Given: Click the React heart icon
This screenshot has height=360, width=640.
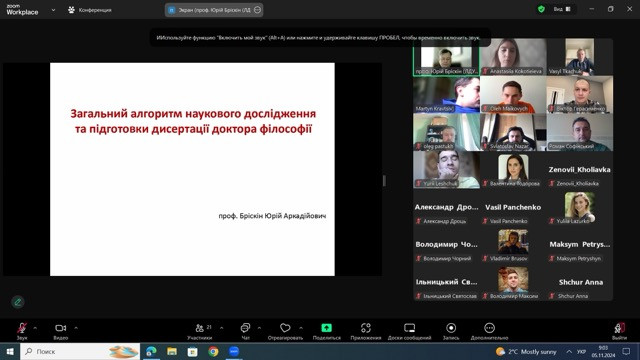Looking at the screenshot, I should [285, 328].
